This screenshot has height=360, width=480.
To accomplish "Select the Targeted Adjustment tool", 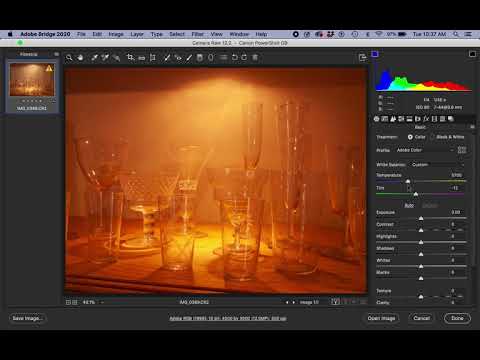I will (x=116, y=58).
